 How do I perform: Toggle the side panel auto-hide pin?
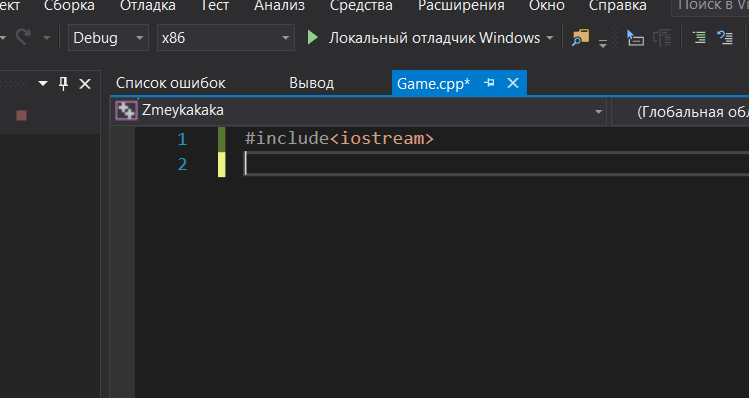point(64,84)
